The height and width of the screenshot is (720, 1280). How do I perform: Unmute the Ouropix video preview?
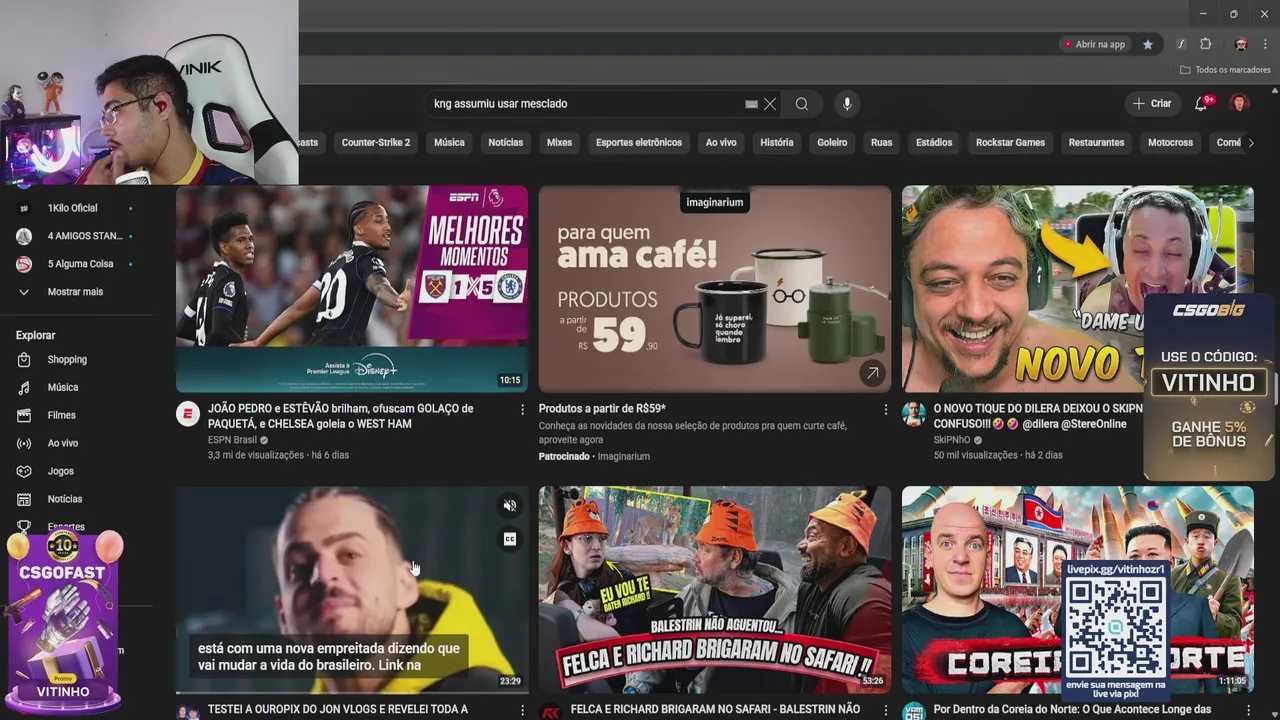(x=510, y=506)
